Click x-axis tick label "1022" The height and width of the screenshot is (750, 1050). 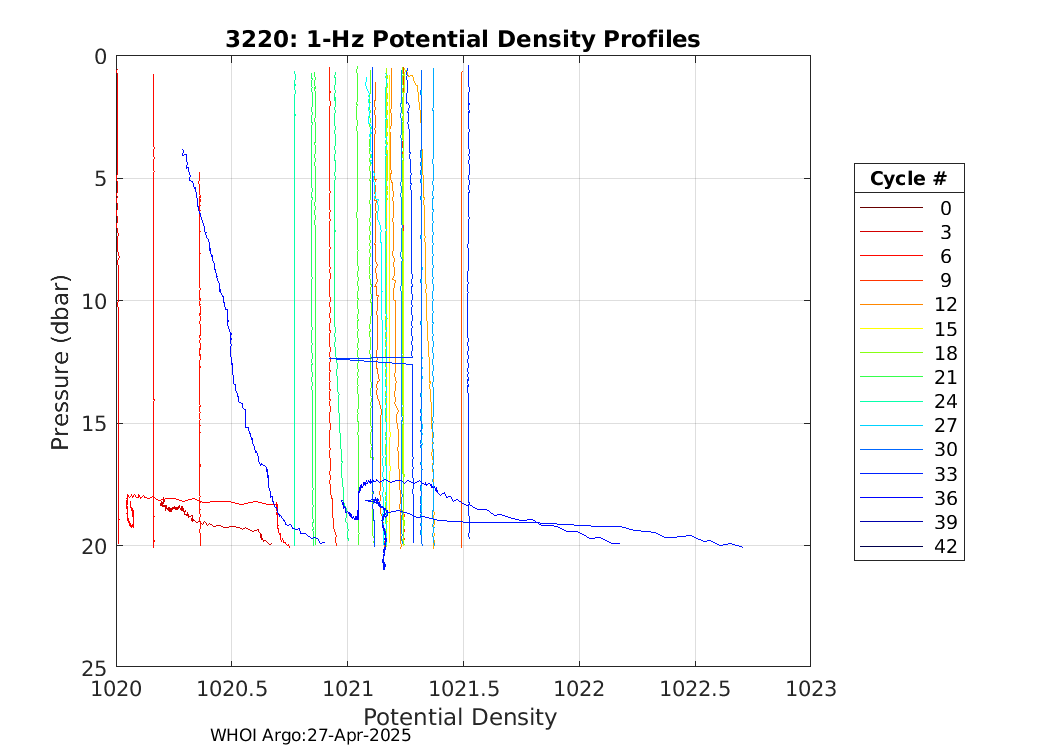[x=579, y=689]
